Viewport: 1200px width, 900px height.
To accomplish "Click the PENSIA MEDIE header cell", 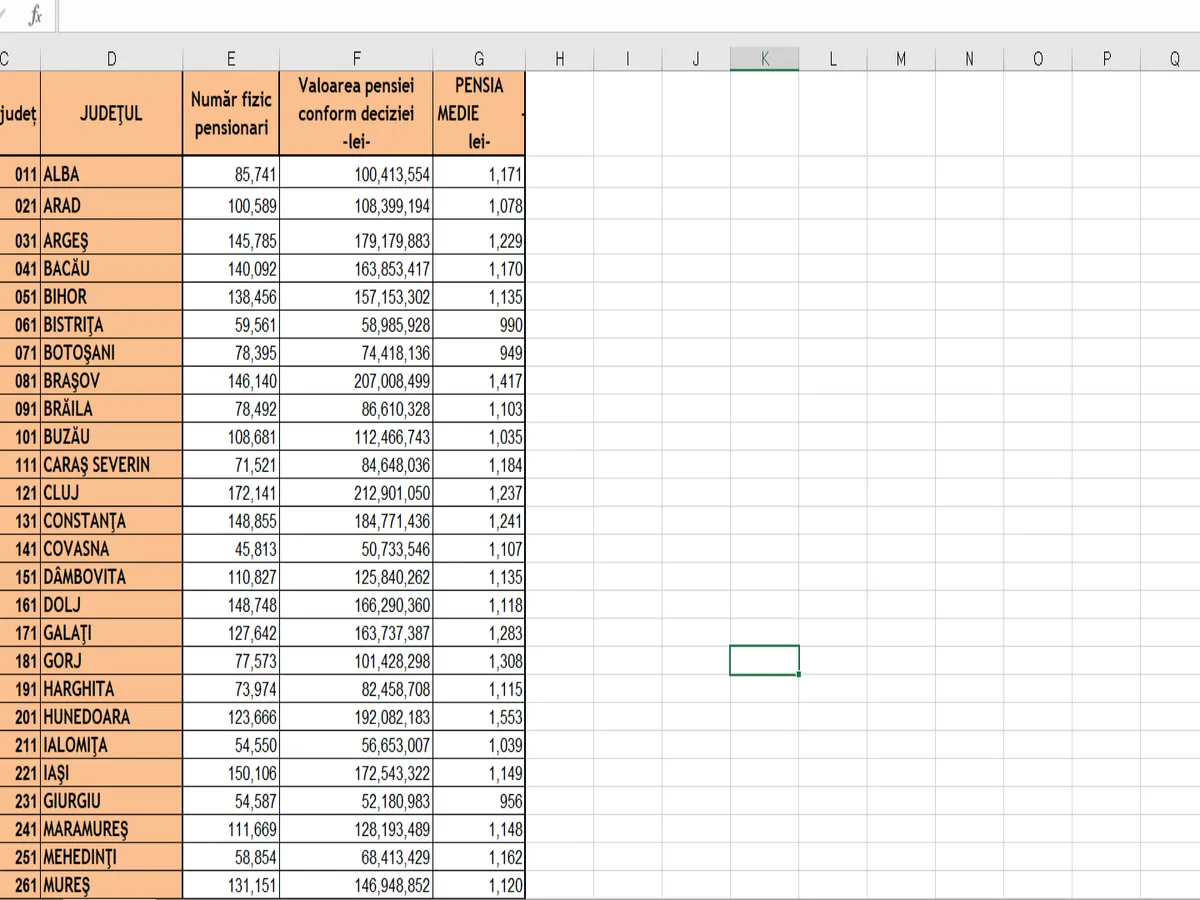I will [478, 113].
